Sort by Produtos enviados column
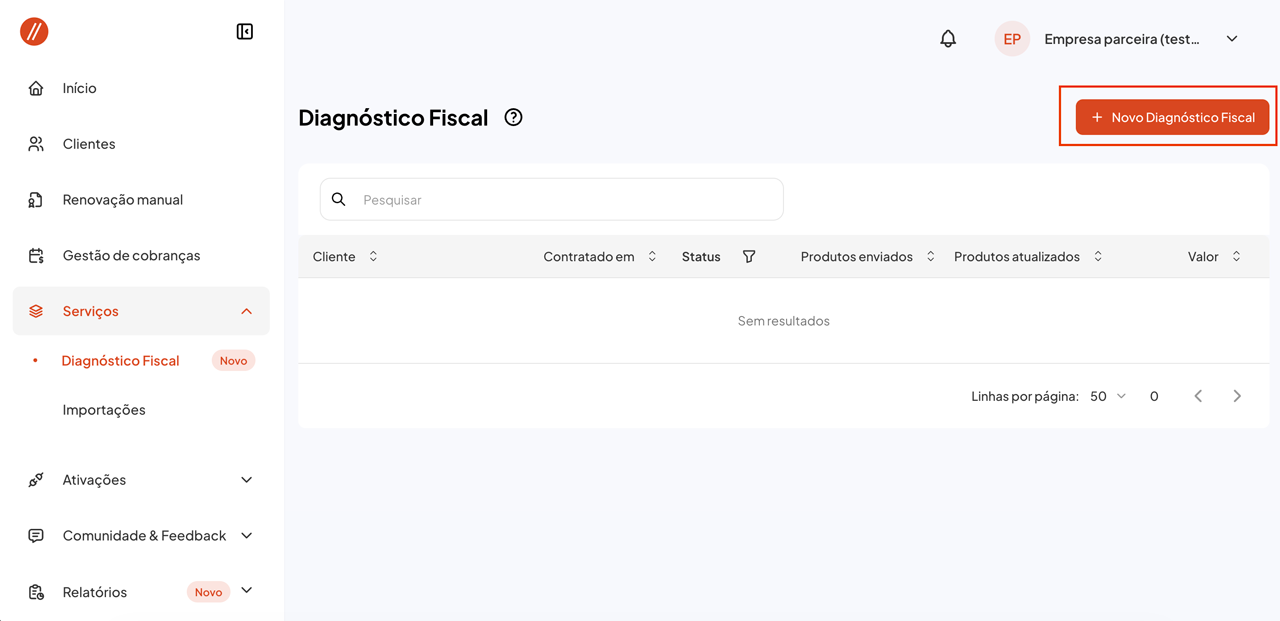 click(930, 257)
